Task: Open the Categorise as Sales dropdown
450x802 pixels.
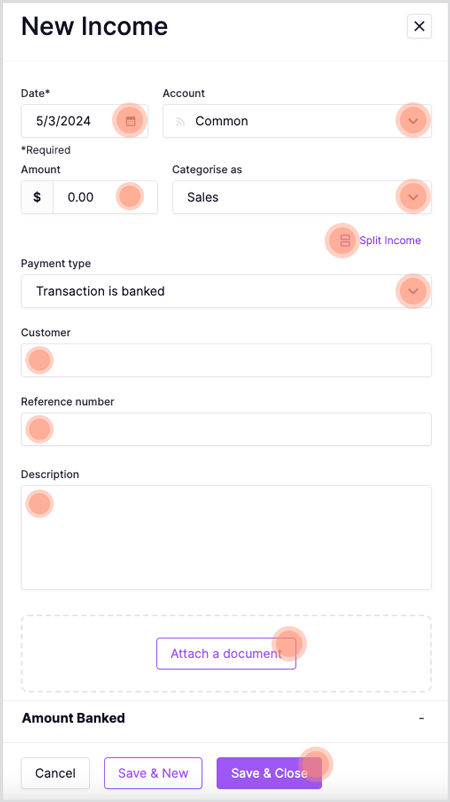Action: 302,197
